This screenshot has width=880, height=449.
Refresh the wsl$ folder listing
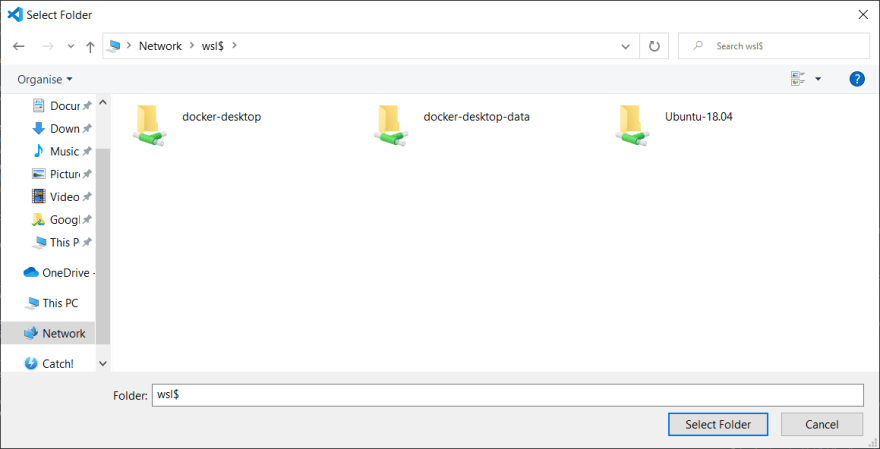tap(654, 46)
